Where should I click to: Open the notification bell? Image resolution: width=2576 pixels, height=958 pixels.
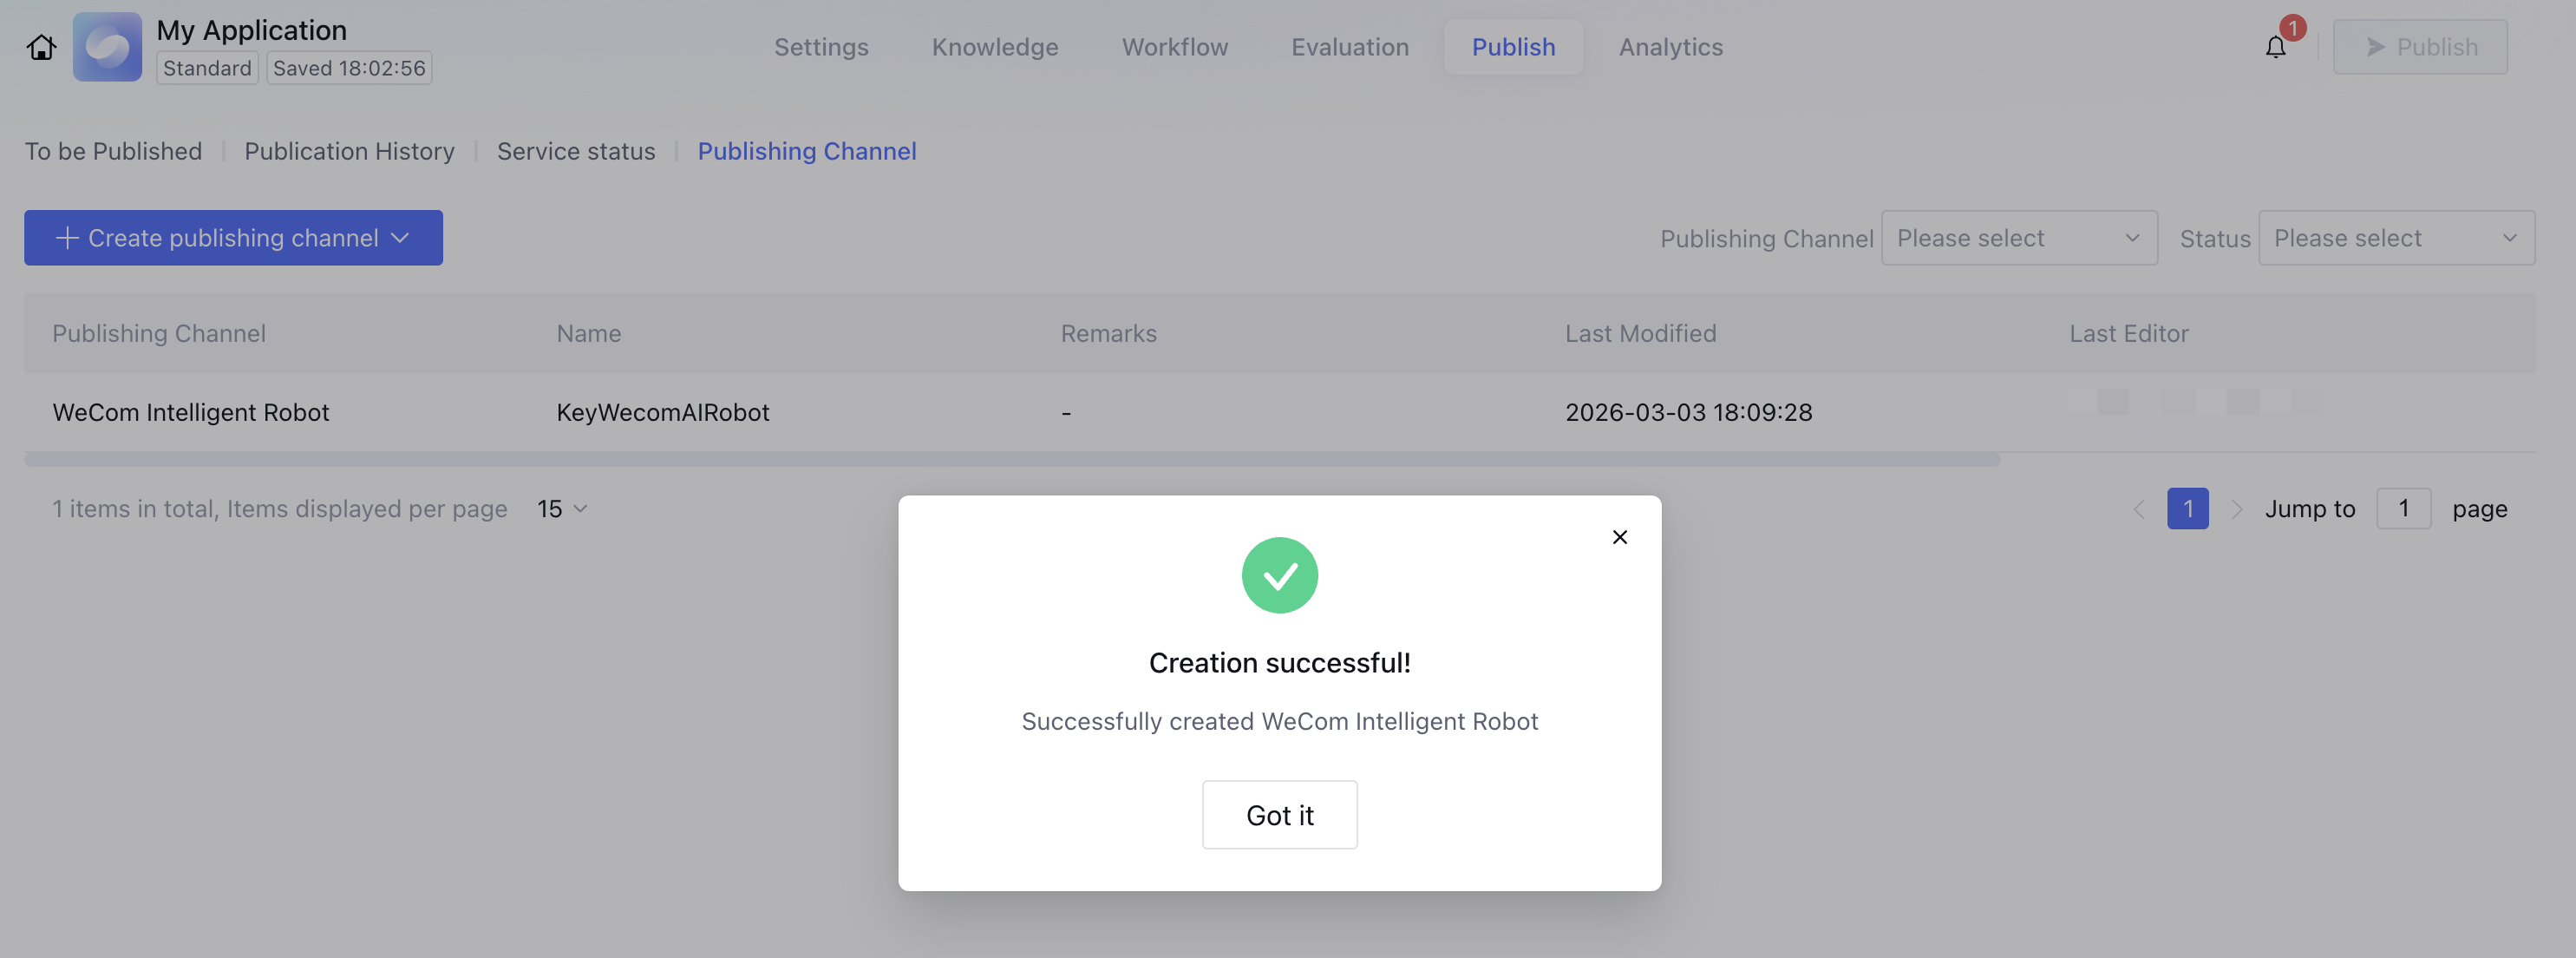[2275, 47]
